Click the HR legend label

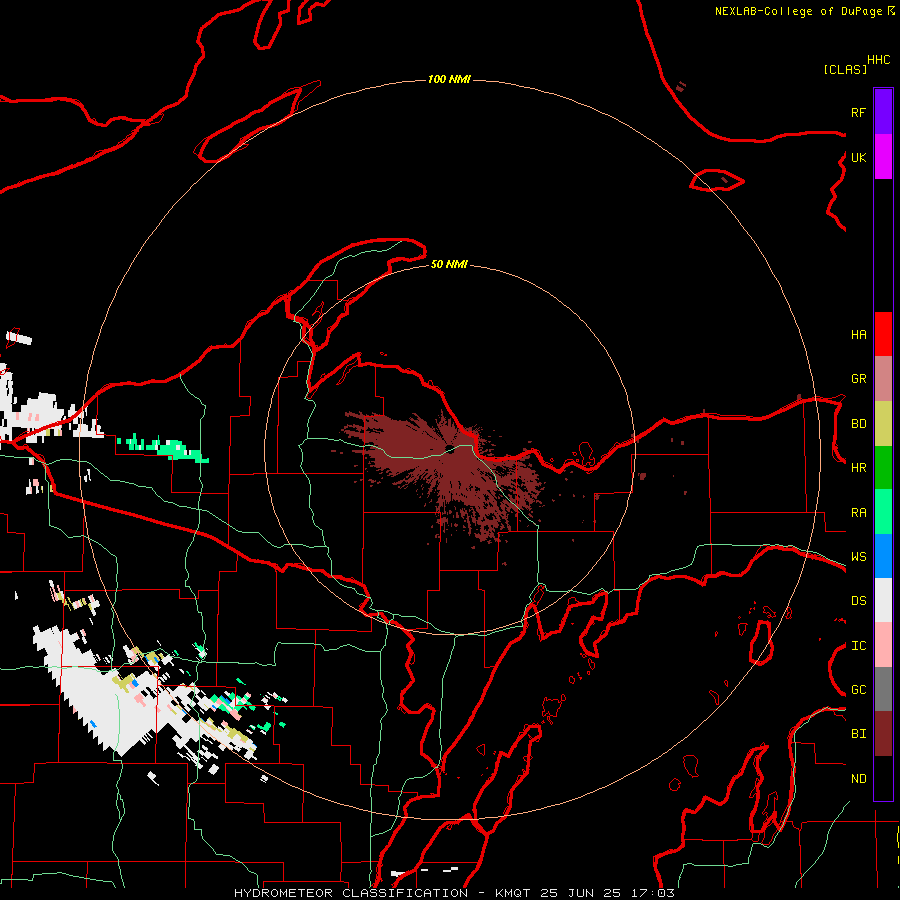pyautogui.click(x=858, y=468)
